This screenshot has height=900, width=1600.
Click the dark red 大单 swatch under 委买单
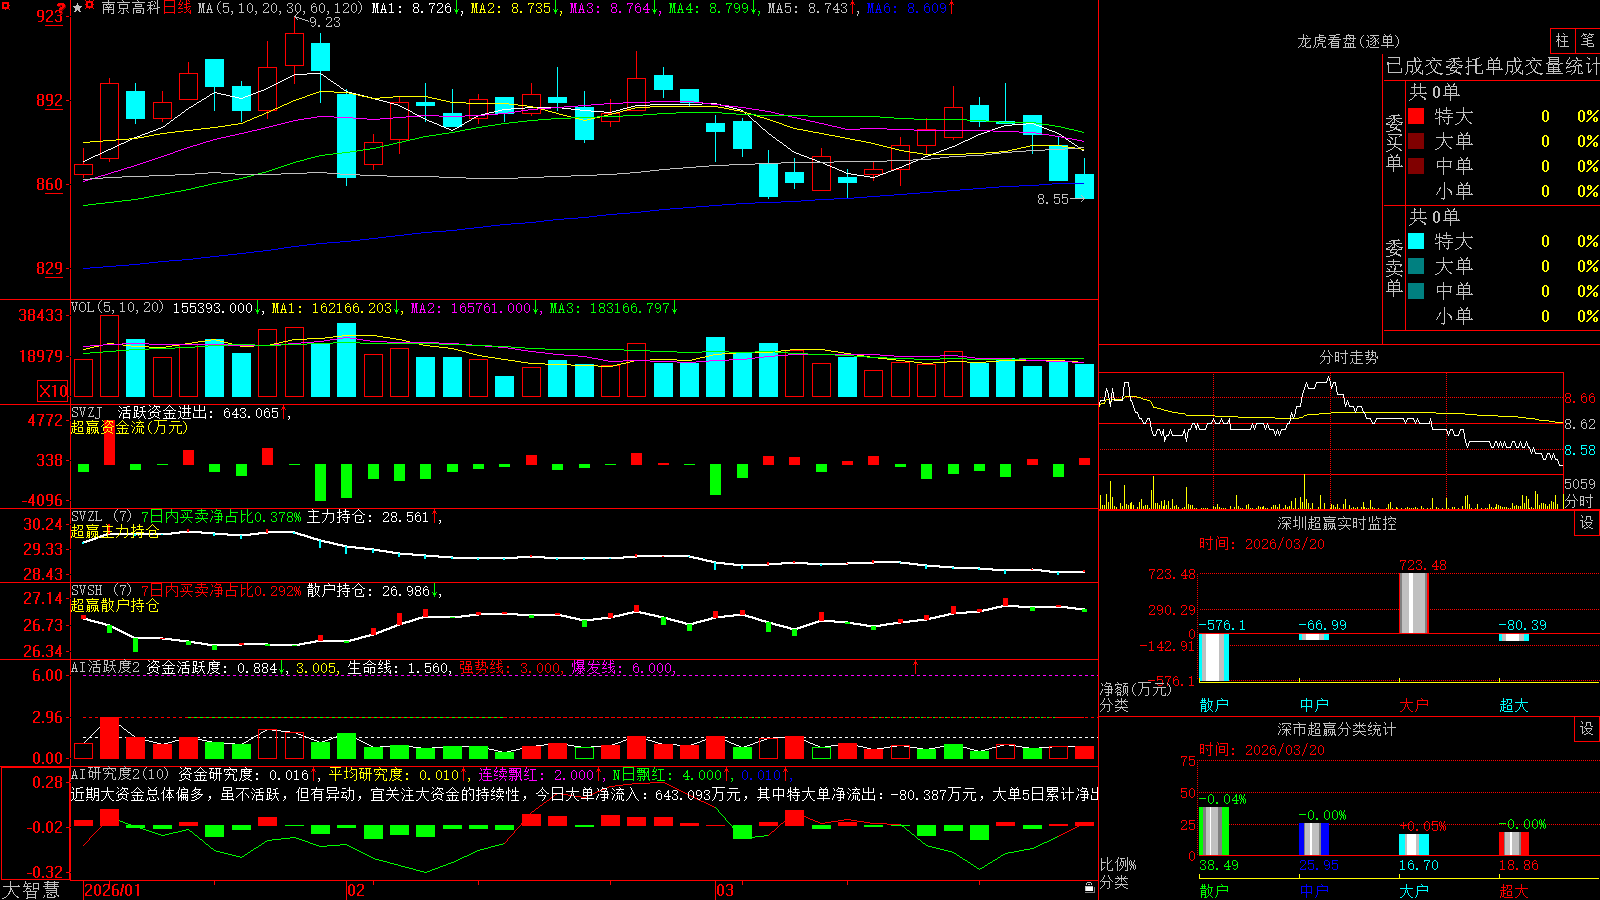1416,141
